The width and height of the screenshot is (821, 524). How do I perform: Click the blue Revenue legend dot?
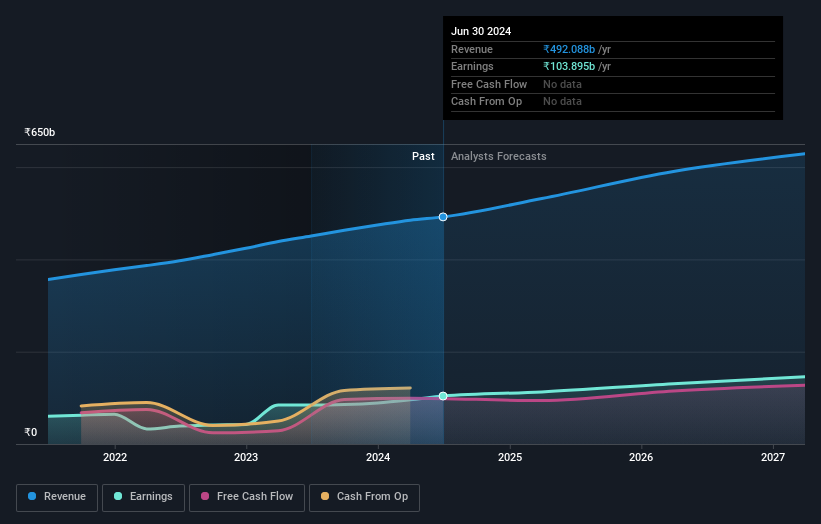pos(32,496)
